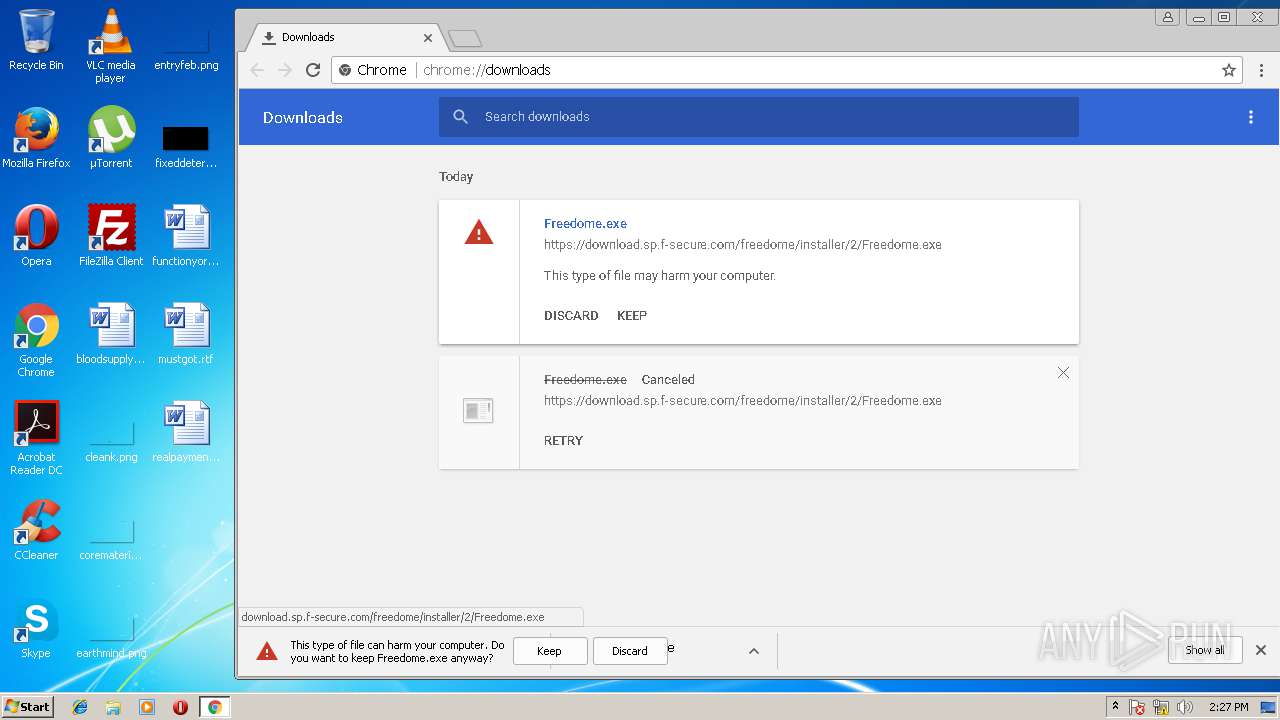1280x720 pixels.
Task: Click the search magnifier in Downloads header
Action: pos(461,117)
